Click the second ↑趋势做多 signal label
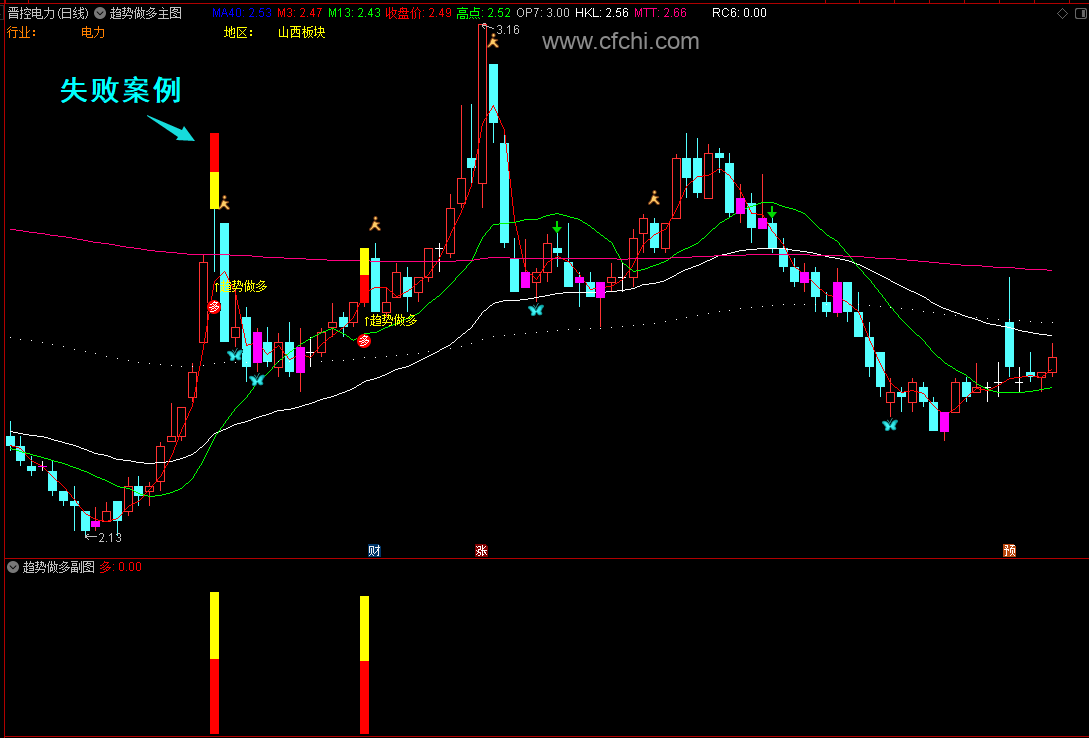 390,320
